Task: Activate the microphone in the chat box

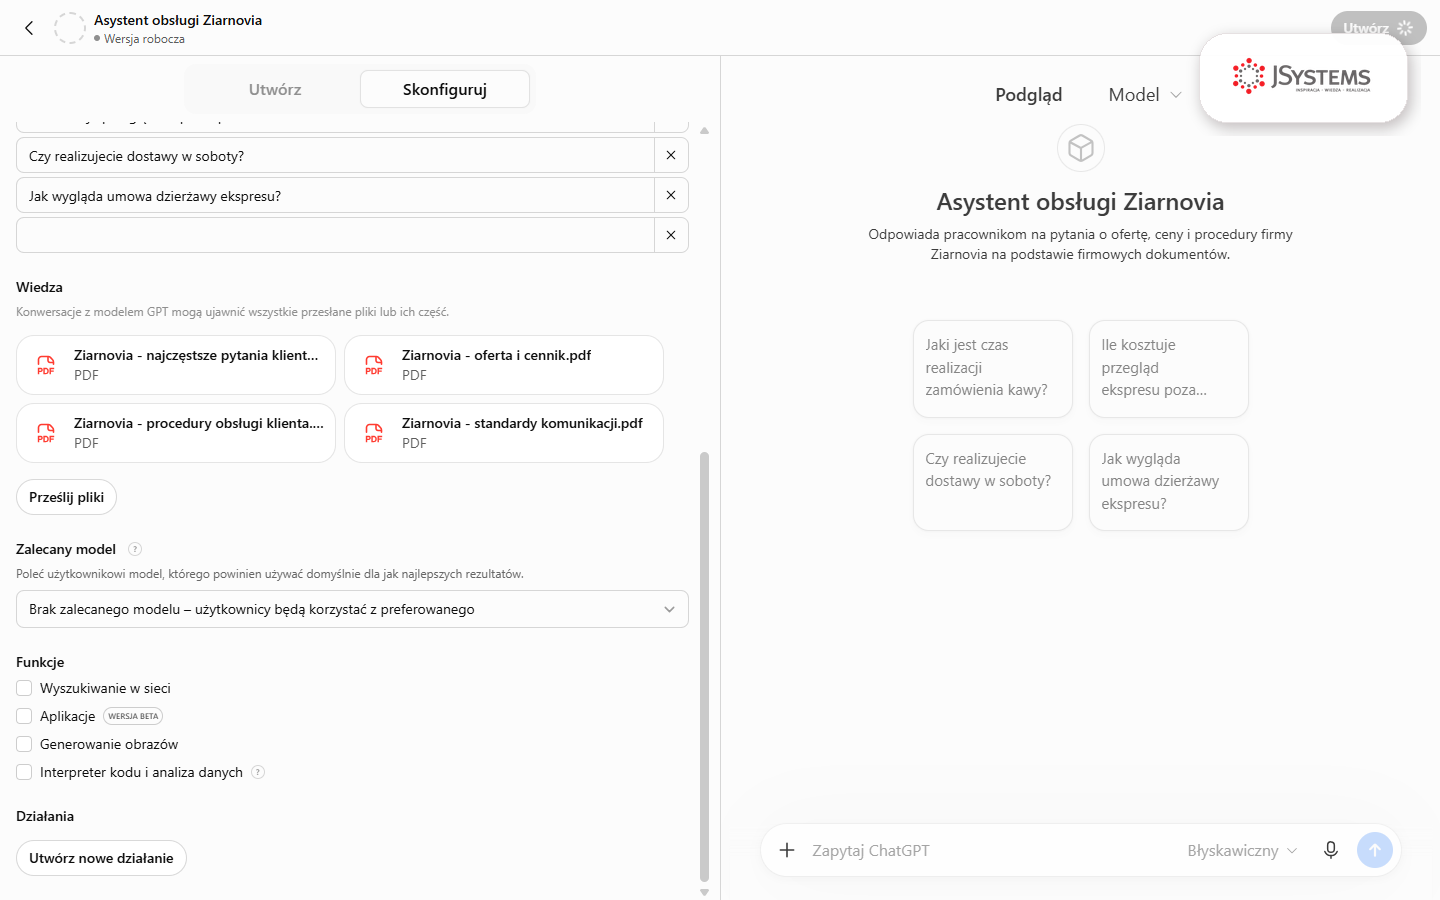Action: 1331,850
